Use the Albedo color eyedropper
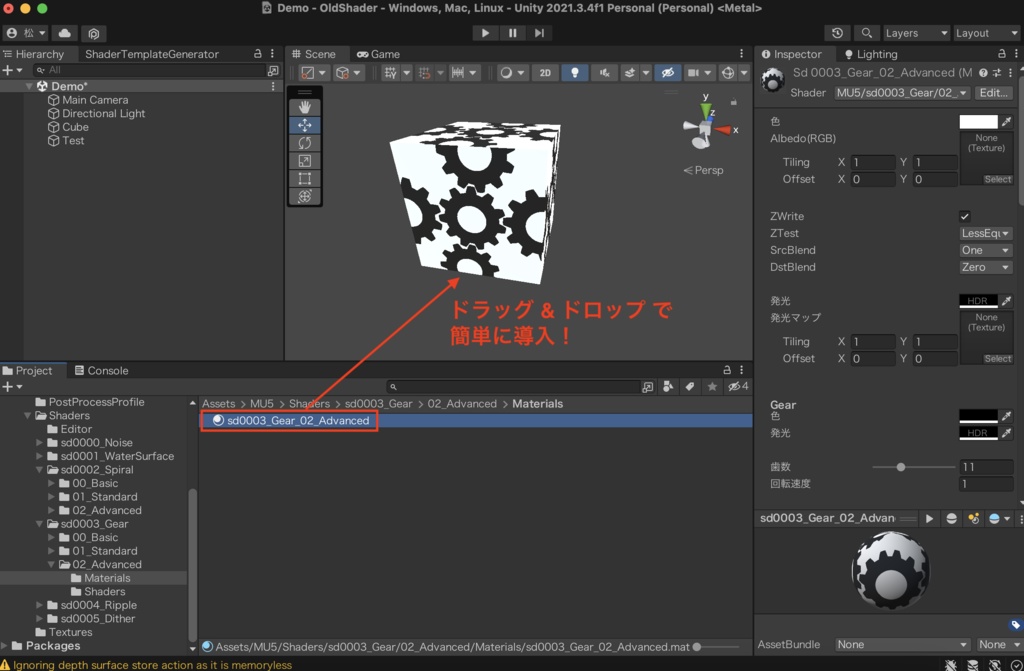This screenshot has width=1024, height=671. (x=1006, y=121)
